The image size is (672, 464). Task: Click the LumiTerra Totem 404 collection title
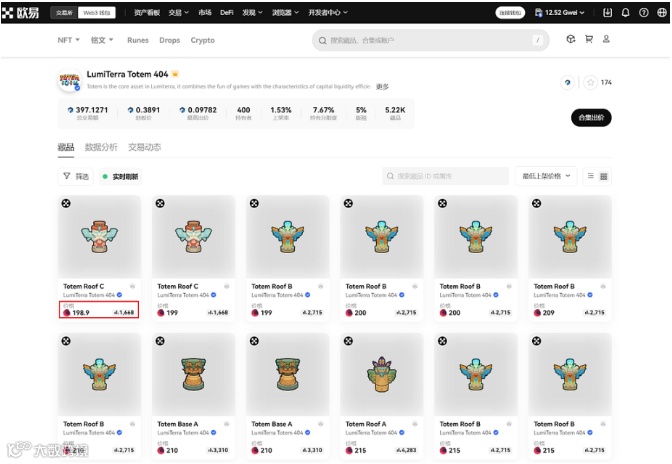click(127, 74)
